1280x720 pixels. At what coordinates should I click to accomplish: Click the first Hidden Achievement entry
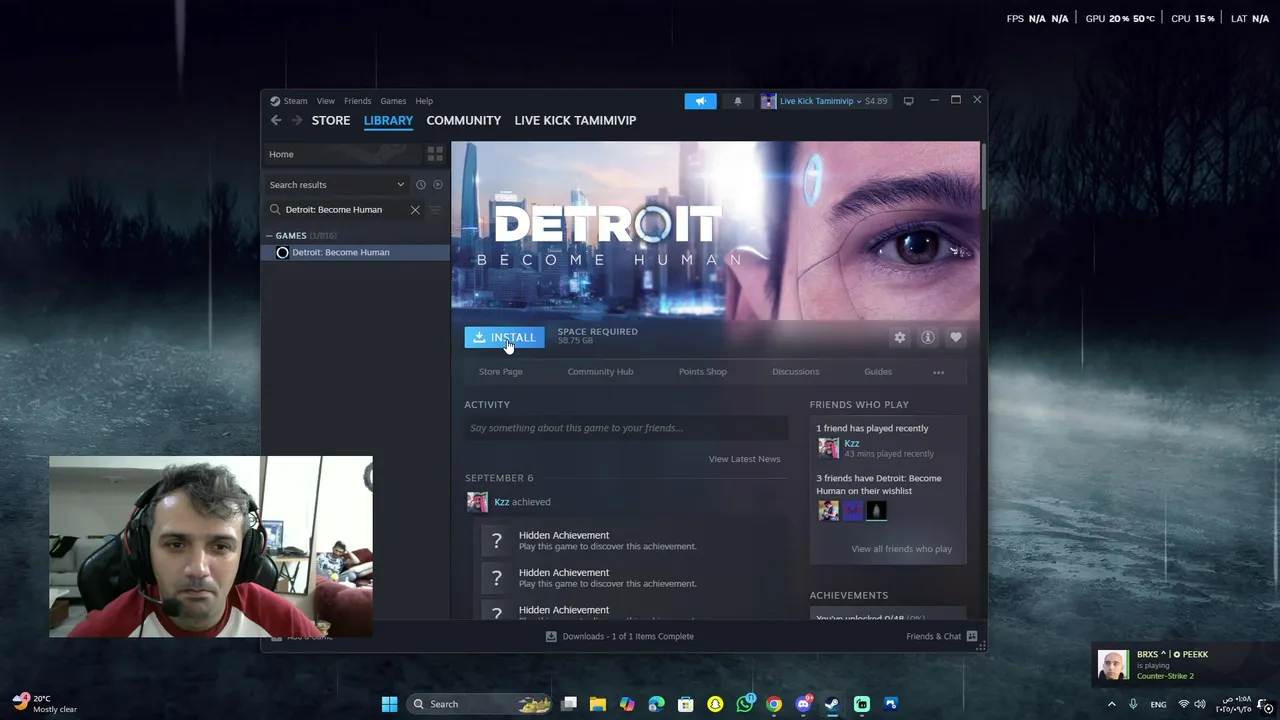coord(630,540)
